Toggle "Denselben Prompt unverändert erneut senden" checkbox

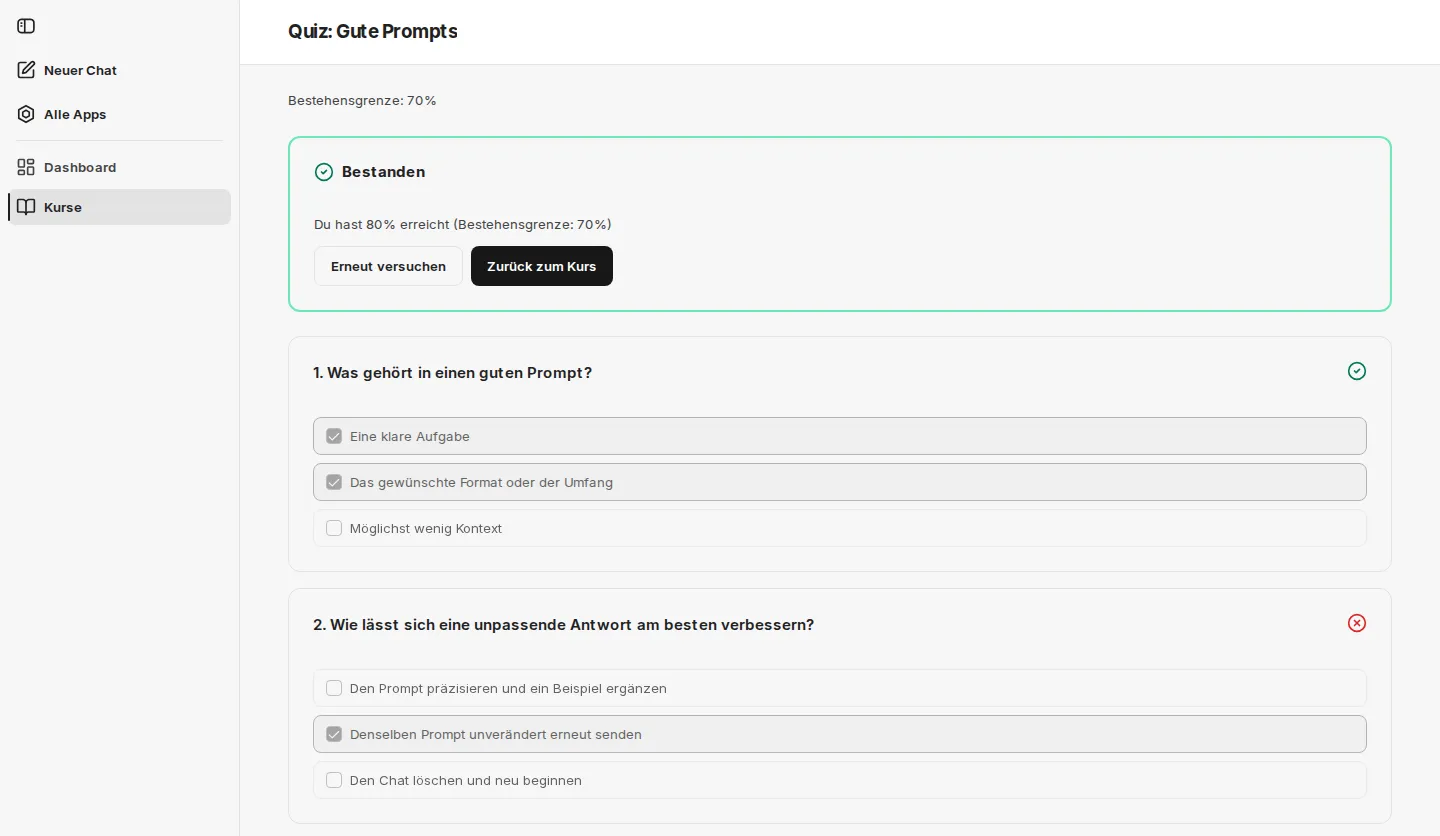tap(334, 734)
